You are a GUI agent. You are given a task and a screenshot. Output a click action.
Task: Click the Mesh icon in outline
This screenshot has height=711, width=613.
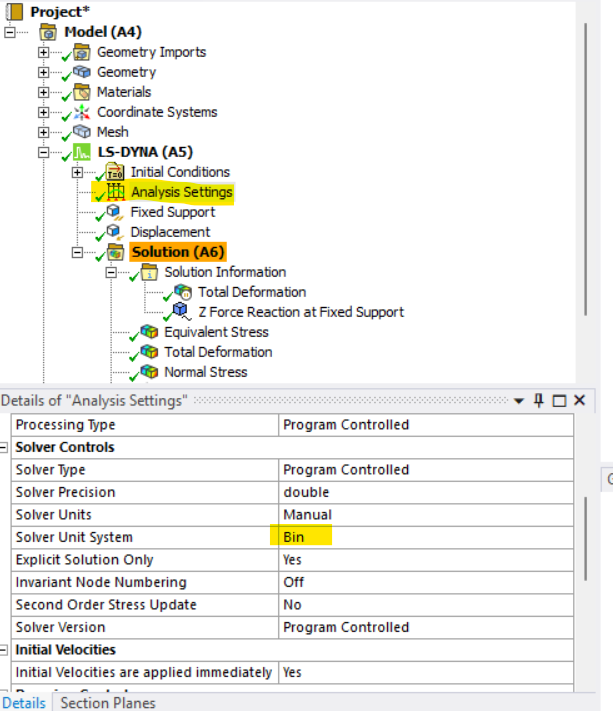[82, 132]
